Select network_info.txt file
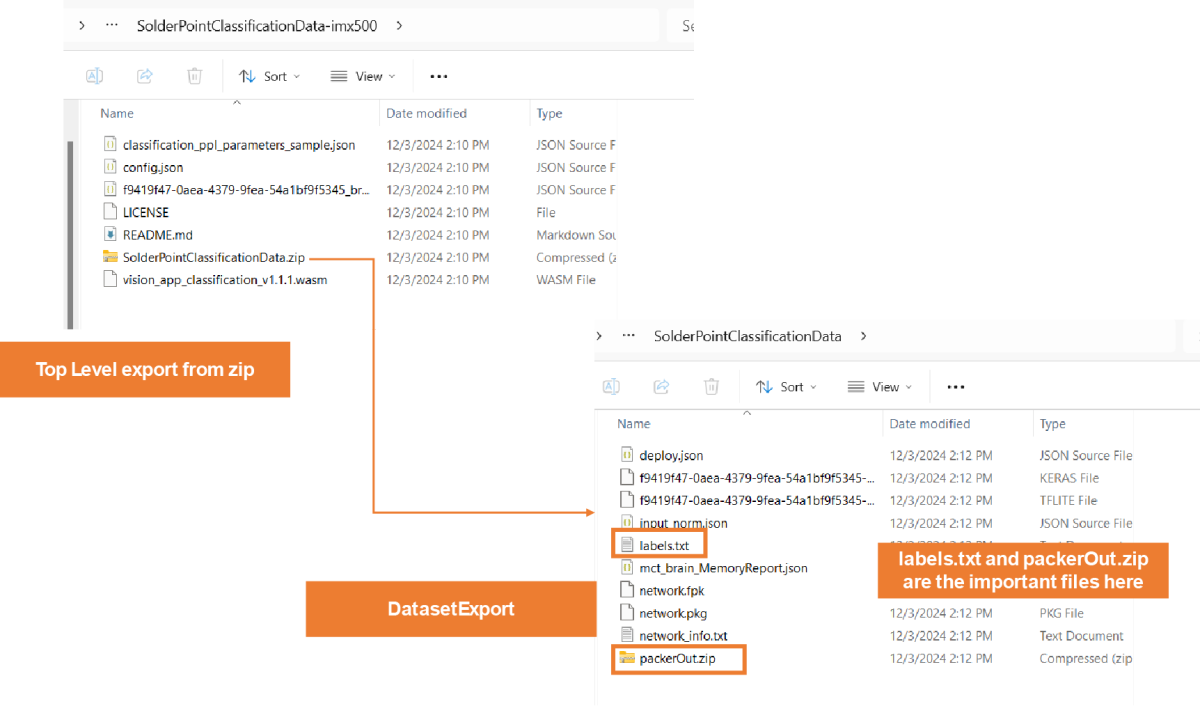The width and height of the screenshot is (1200, 706). pos(683,636)
